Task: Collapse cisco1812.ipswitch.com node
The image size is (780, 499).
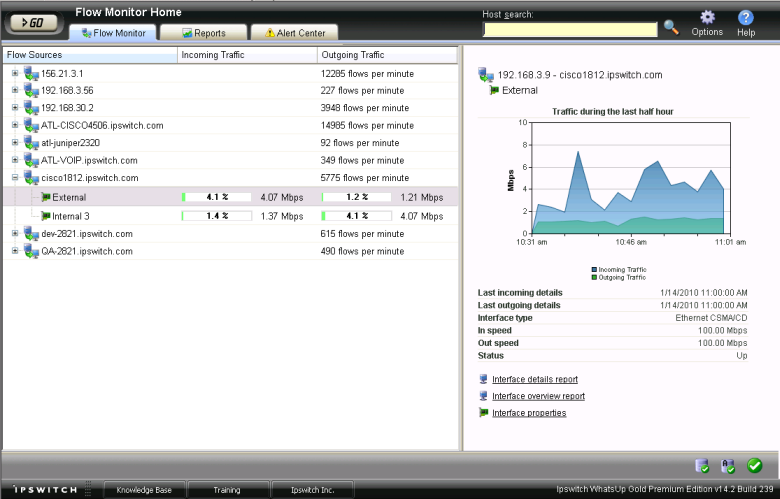Action: 15,177
